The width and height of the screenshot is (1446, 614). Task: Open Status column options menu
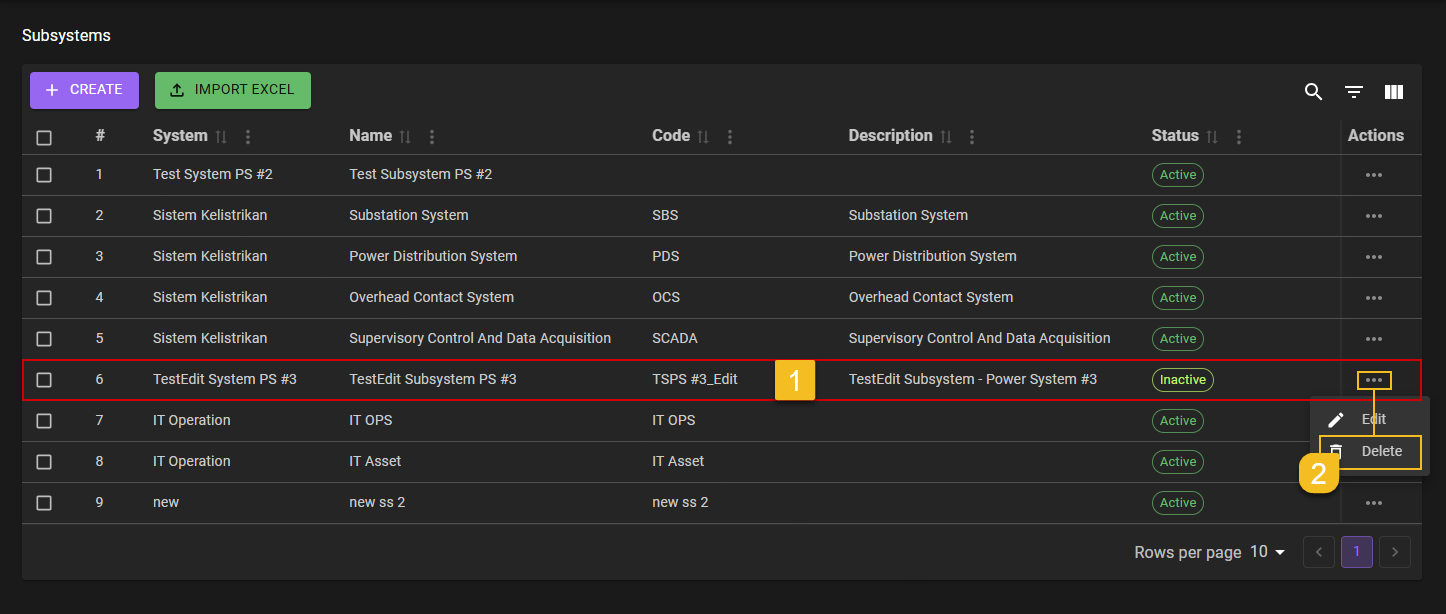pos(1239,136)
